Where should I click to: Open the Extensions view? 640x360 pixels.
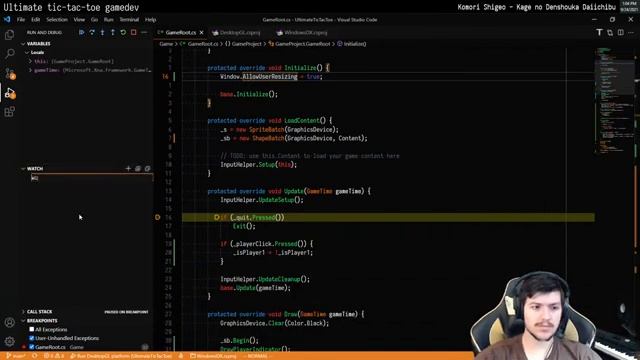click(9, 111)
